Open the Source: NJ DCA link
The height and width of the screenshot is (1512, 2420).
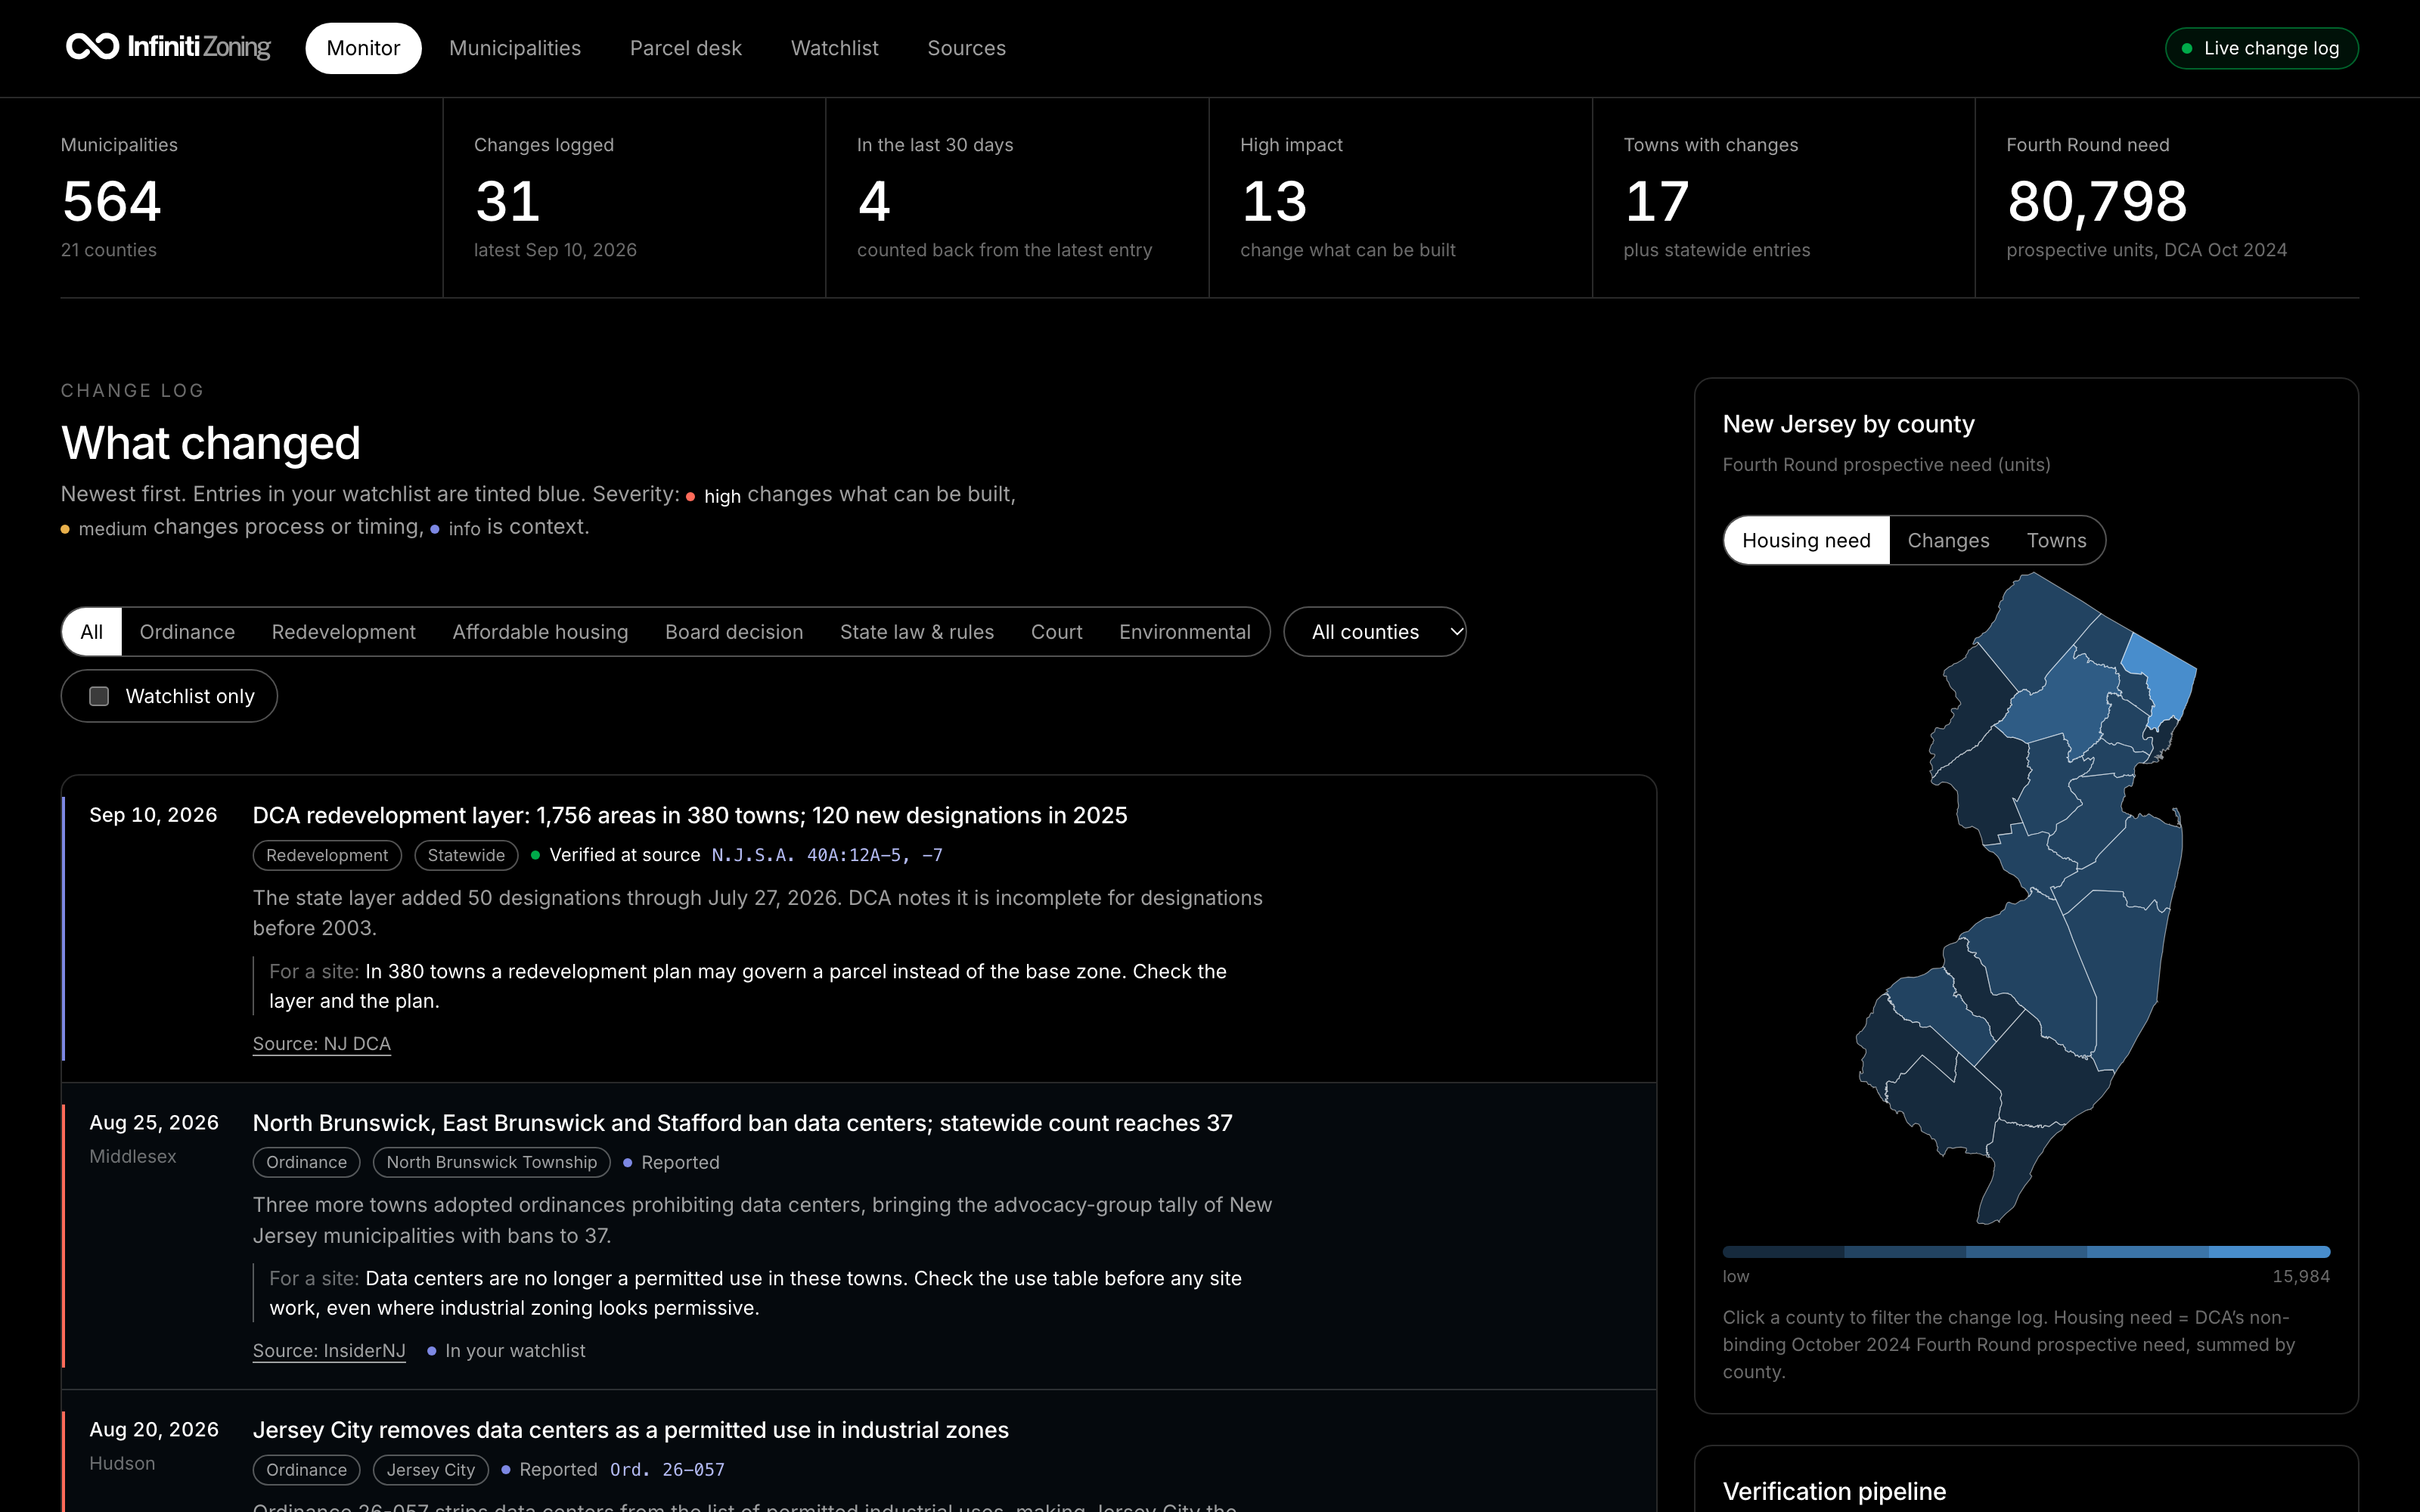tap(321, 1043)
